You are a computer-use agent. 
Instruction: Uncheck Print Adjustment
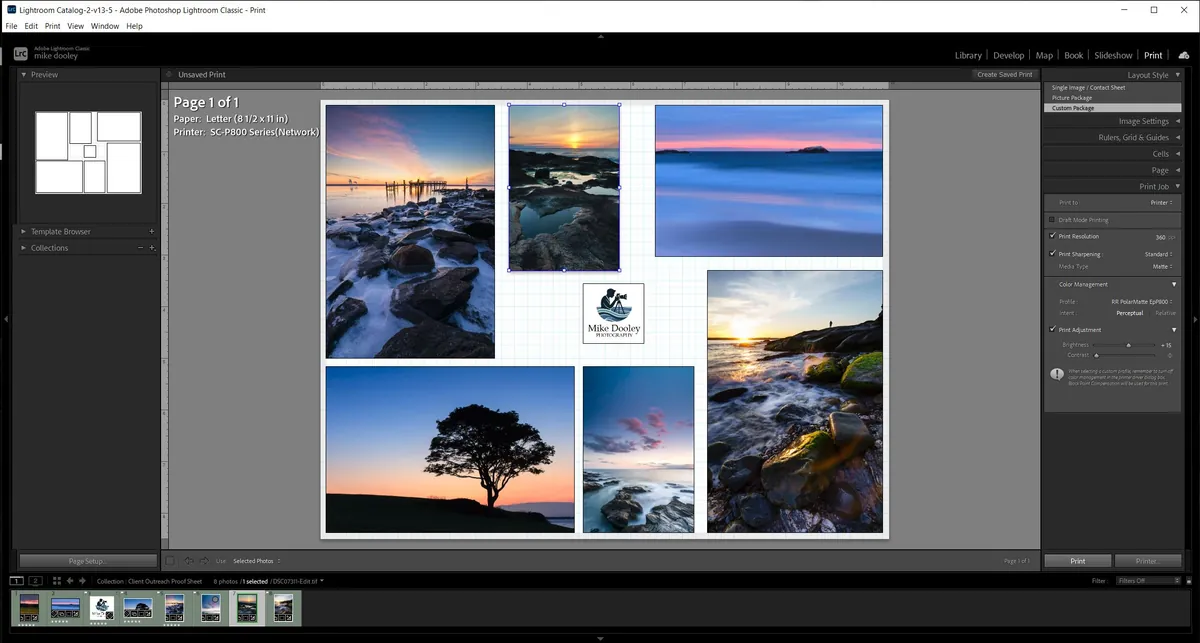tap(1052, 329)
